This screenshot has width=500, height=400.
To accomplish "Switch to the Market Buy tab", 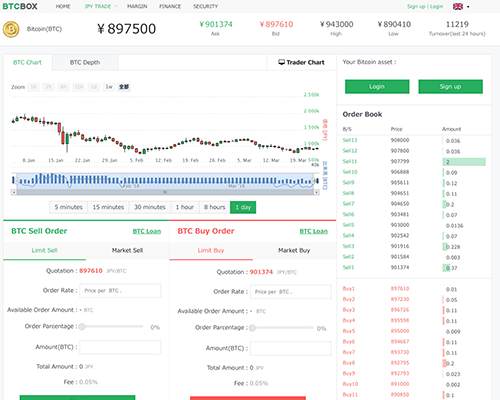I will point(294,250).
